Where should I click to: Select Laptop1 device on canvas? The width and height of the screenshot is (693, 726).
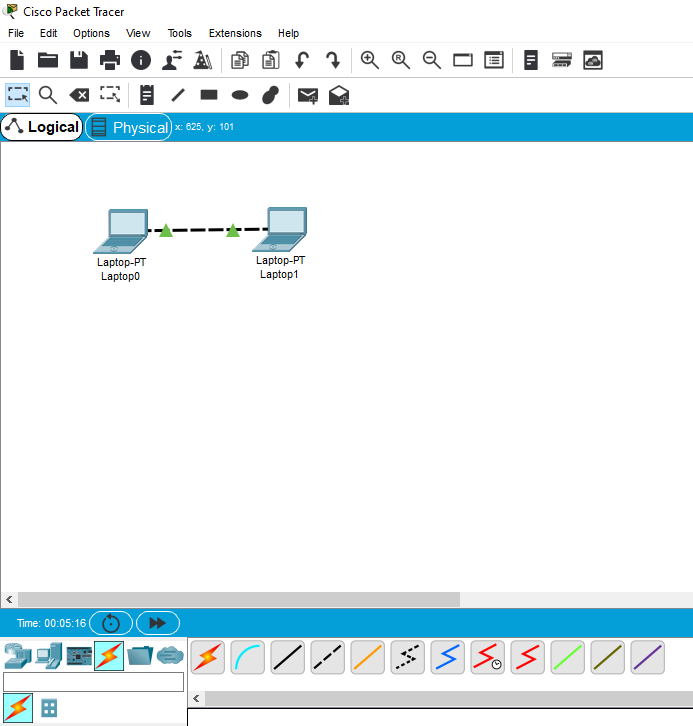click(x=280, y=229)
